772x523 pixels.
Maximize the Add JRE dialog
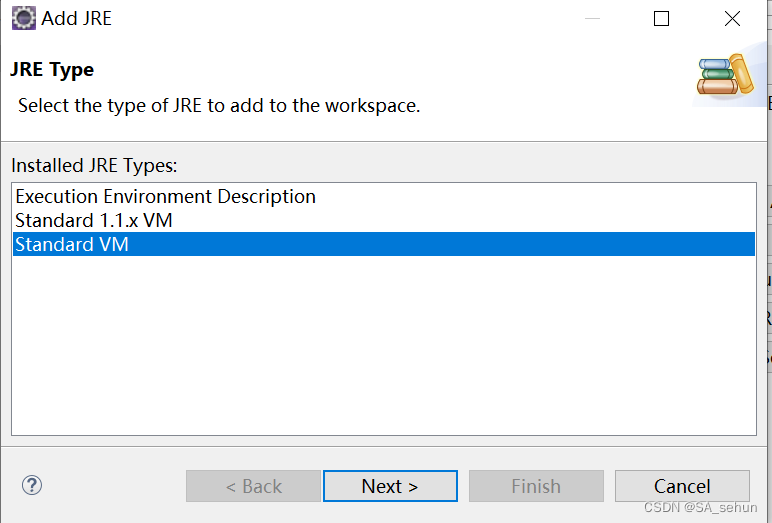pos(661,19)
